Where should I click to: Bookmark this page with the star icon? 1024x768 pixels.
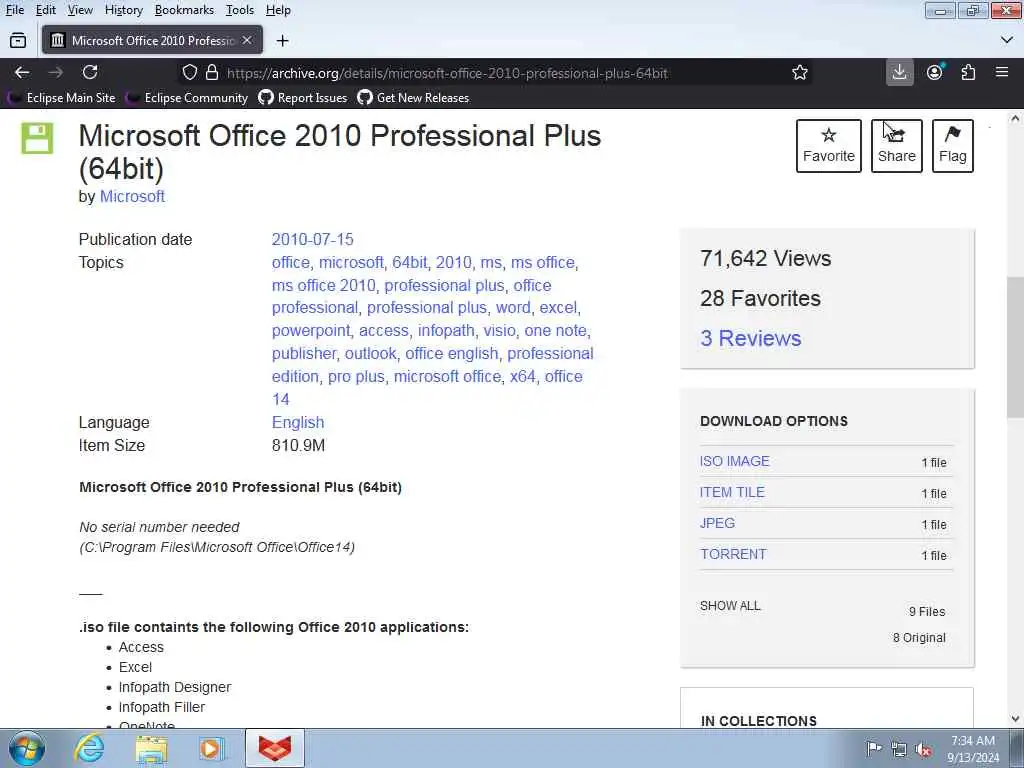[799, 72]
